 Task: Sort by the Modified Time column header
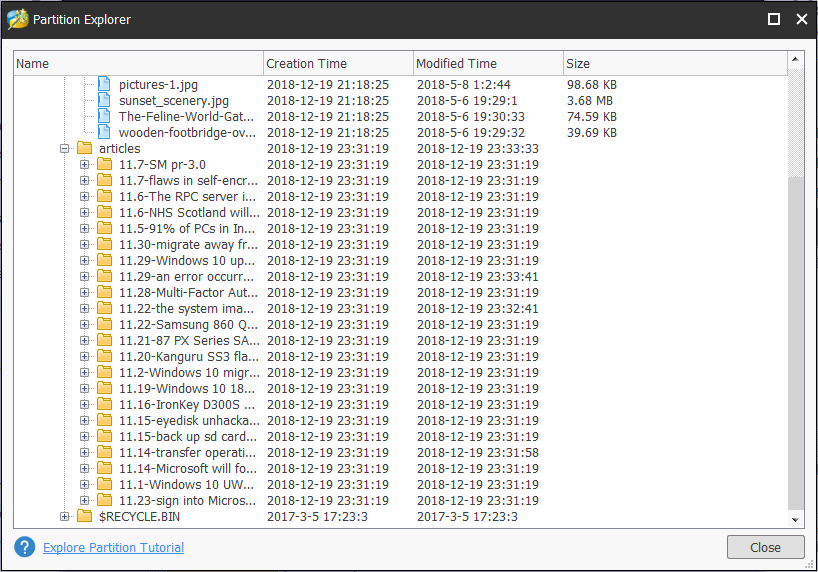pyautogui.click(x=488, y=64)
